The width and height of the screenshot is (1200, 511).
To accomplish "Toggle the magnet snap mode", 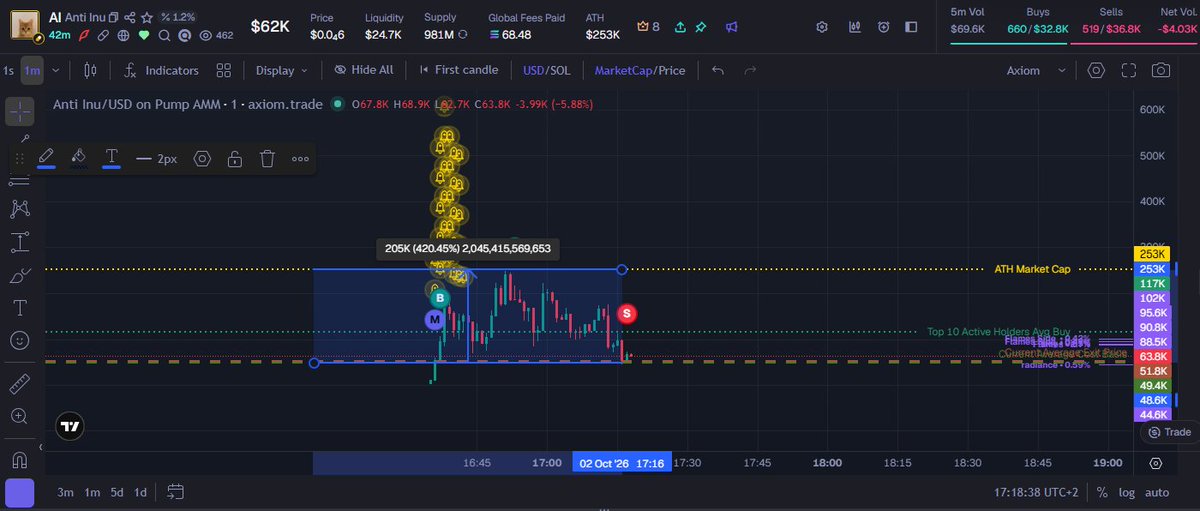I will point(20,460).
